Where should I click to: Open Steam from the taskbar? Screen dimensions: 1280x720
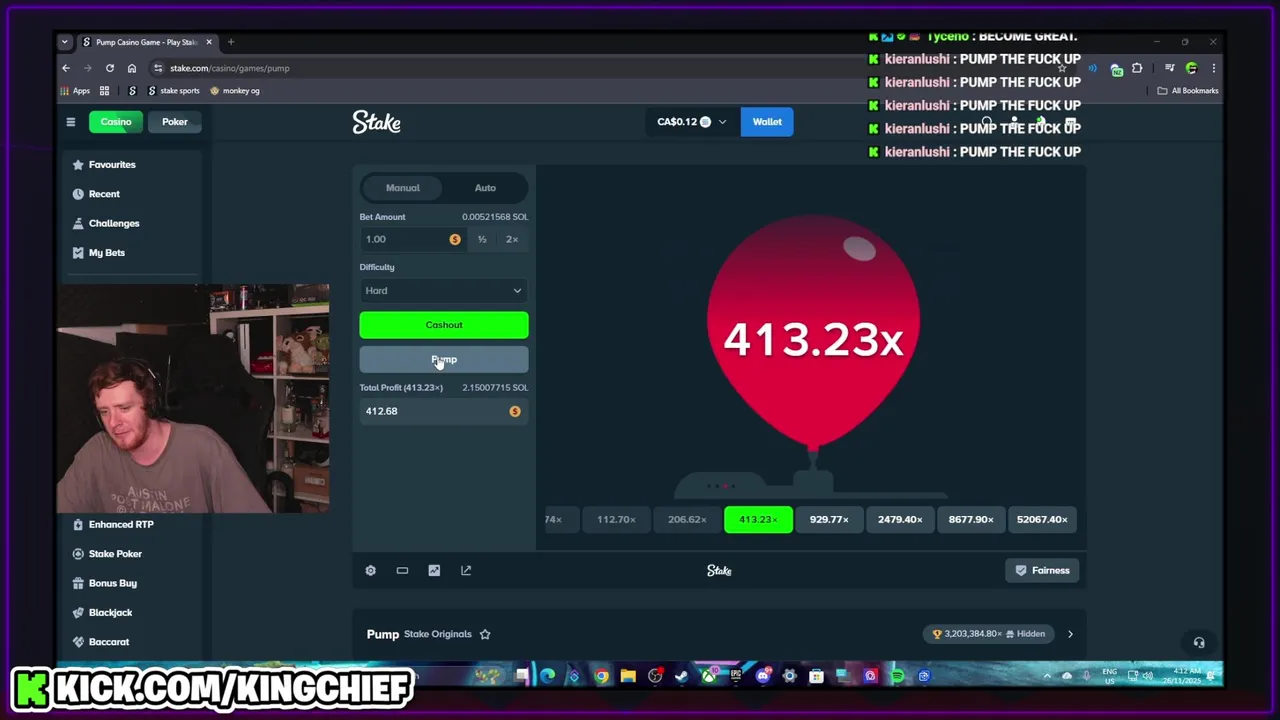click(x=681, y=676)
